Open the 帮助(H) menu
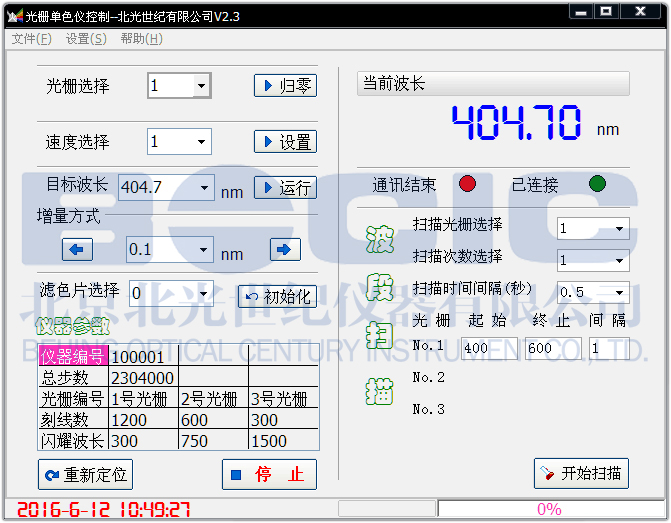 tap(141, 39)
